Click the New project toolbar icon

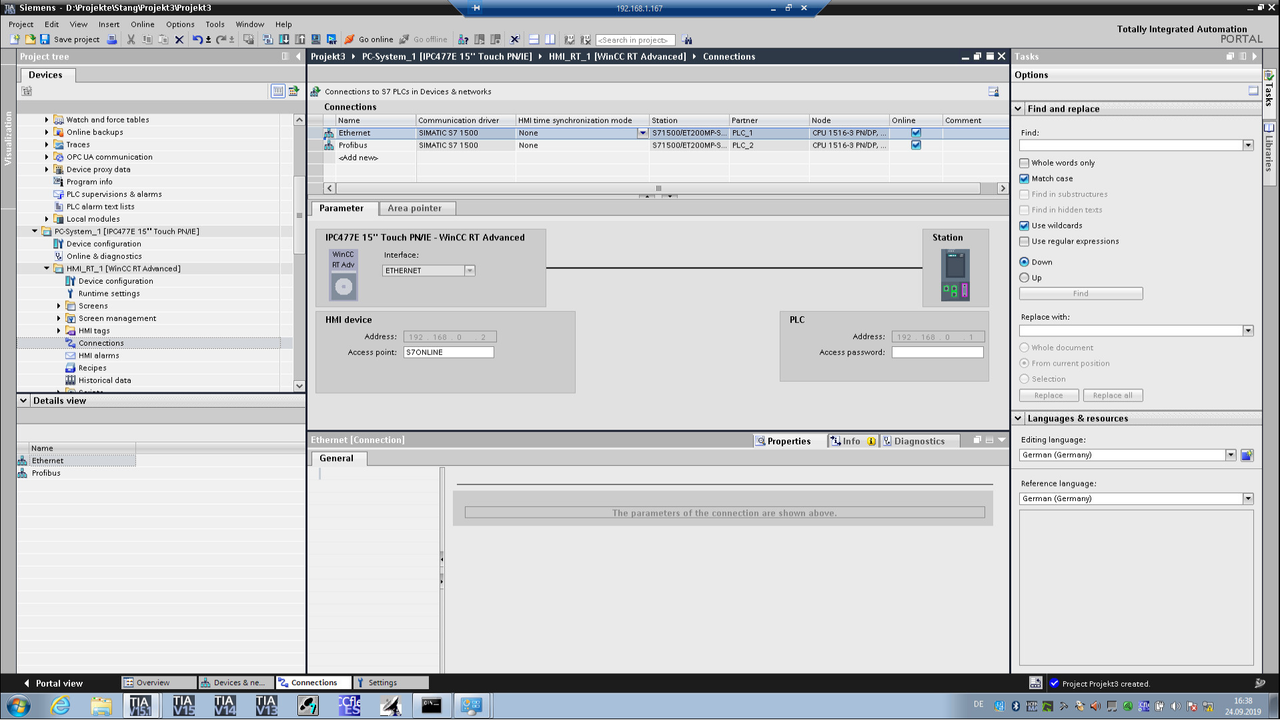(x=15, y=39)
